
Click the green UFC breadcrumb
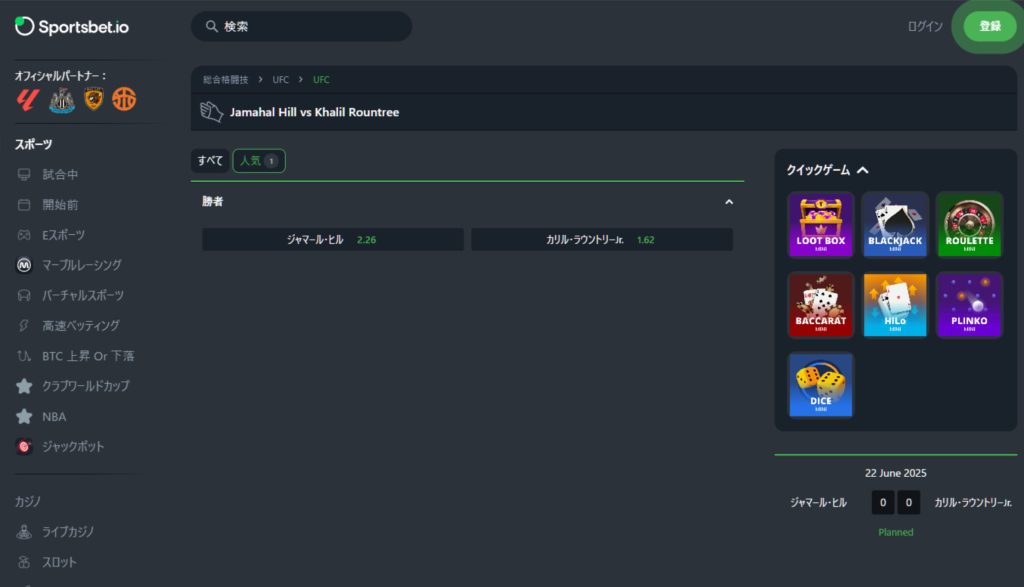(x=321, y=80)
